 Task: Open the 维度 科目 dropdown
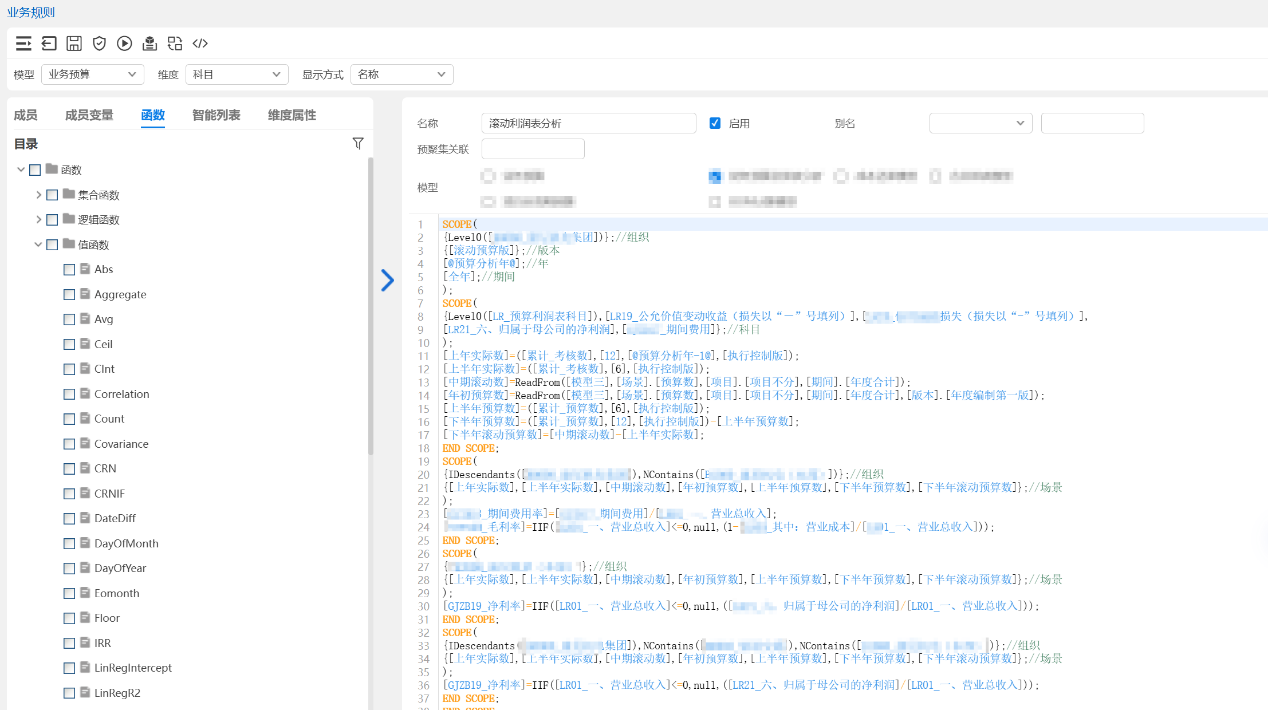[237, 74]
